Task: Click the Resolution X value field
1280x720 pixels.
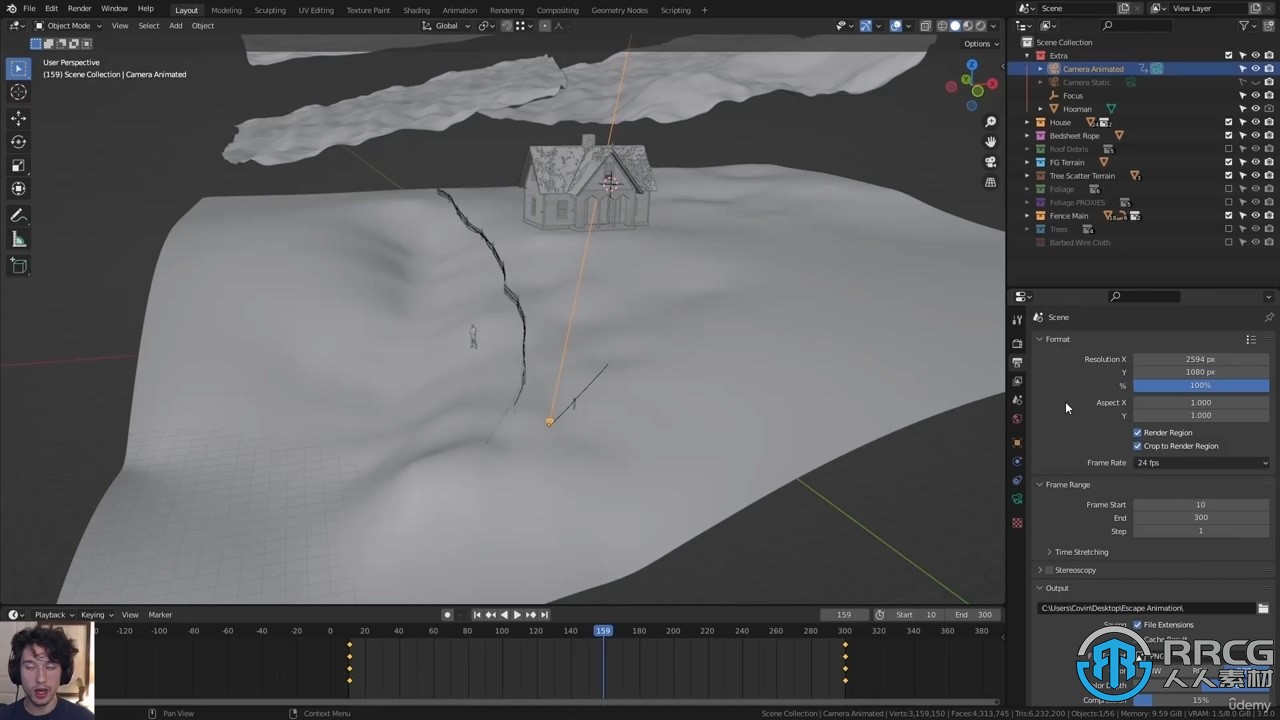Action: [x=1201, y=359]
